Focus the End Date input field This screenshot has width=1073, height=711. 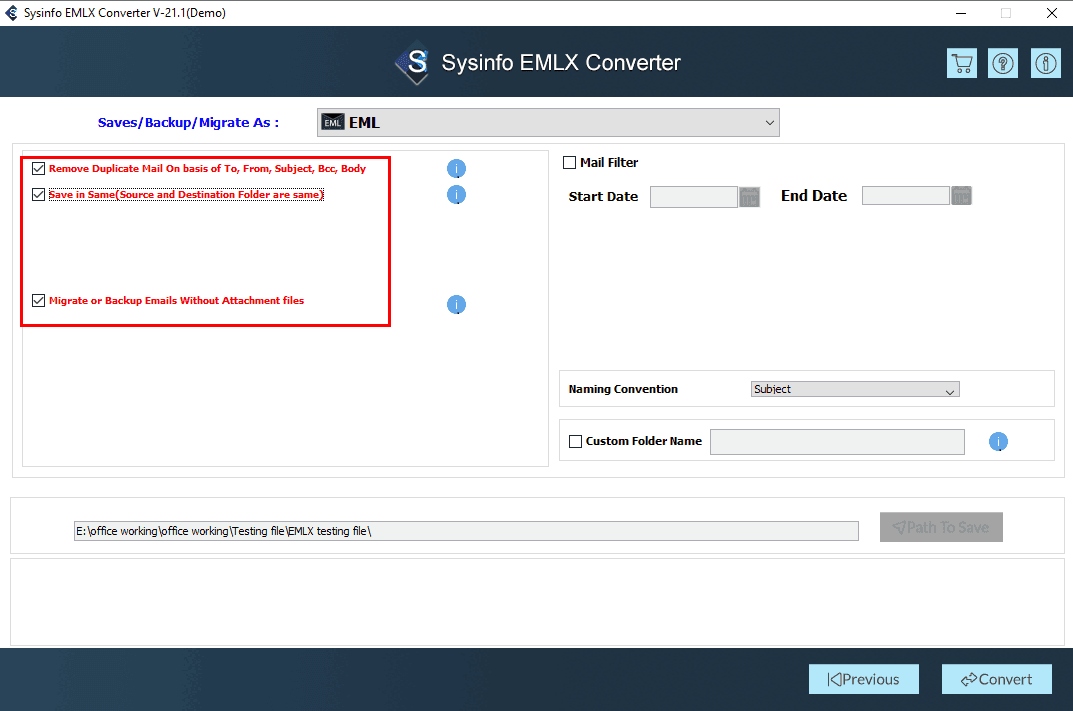coord(906,195)
